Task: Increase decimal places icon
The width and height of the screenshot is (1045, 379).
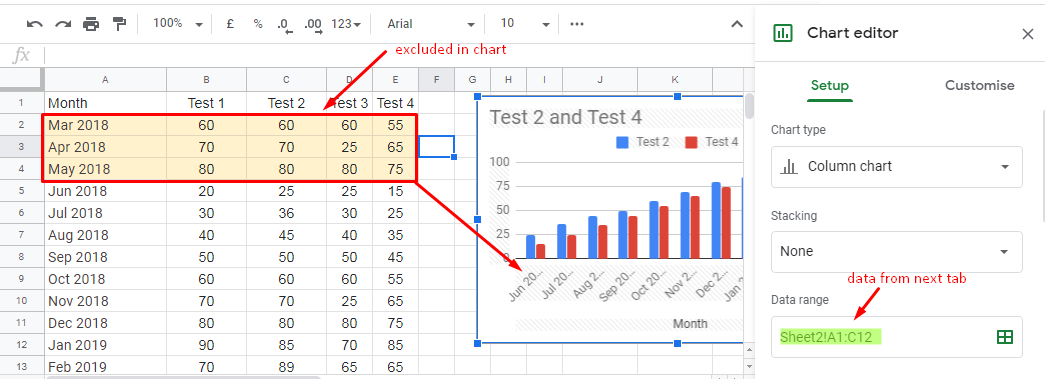Action: click(313, 25)
